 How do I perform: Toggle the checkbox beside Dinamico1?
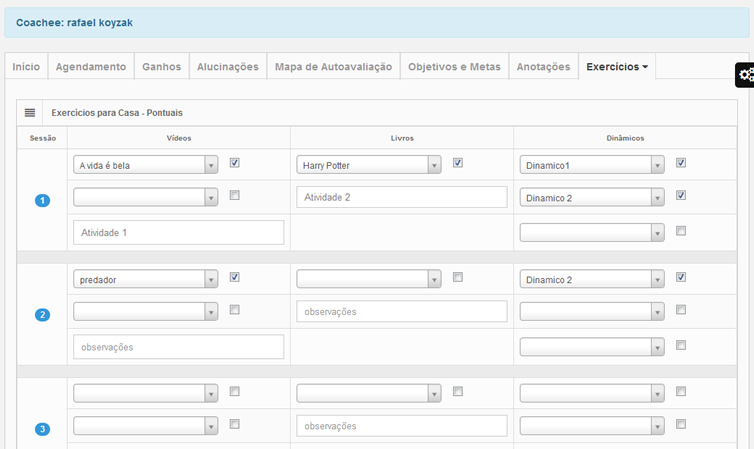pyautogui.click(x=681, y=163)
